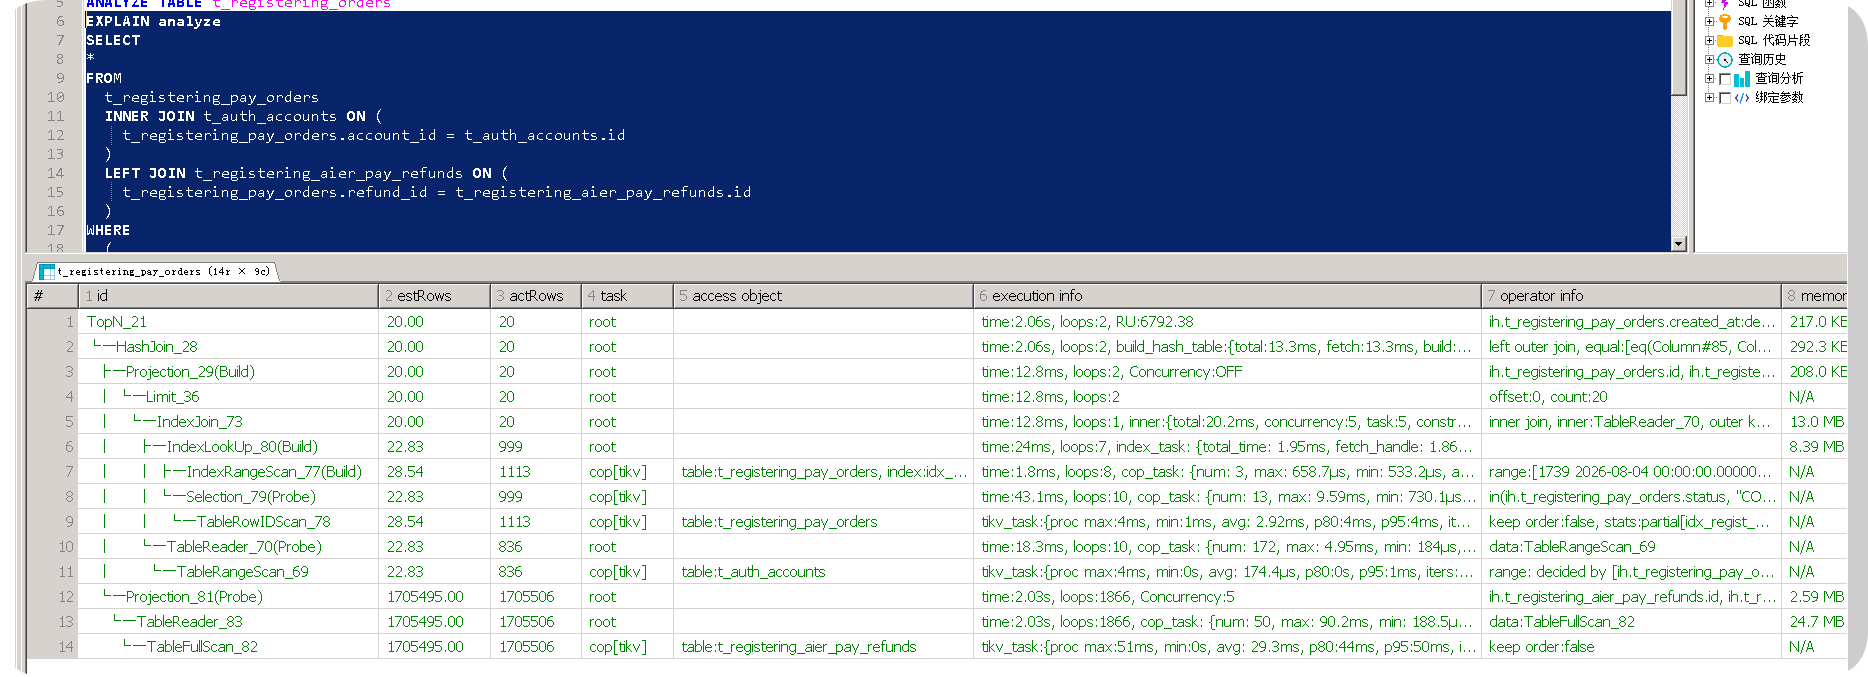Click the 'TableRowIDScan_78' id cell
The image size is (1868, 677).
coord(228,522)
